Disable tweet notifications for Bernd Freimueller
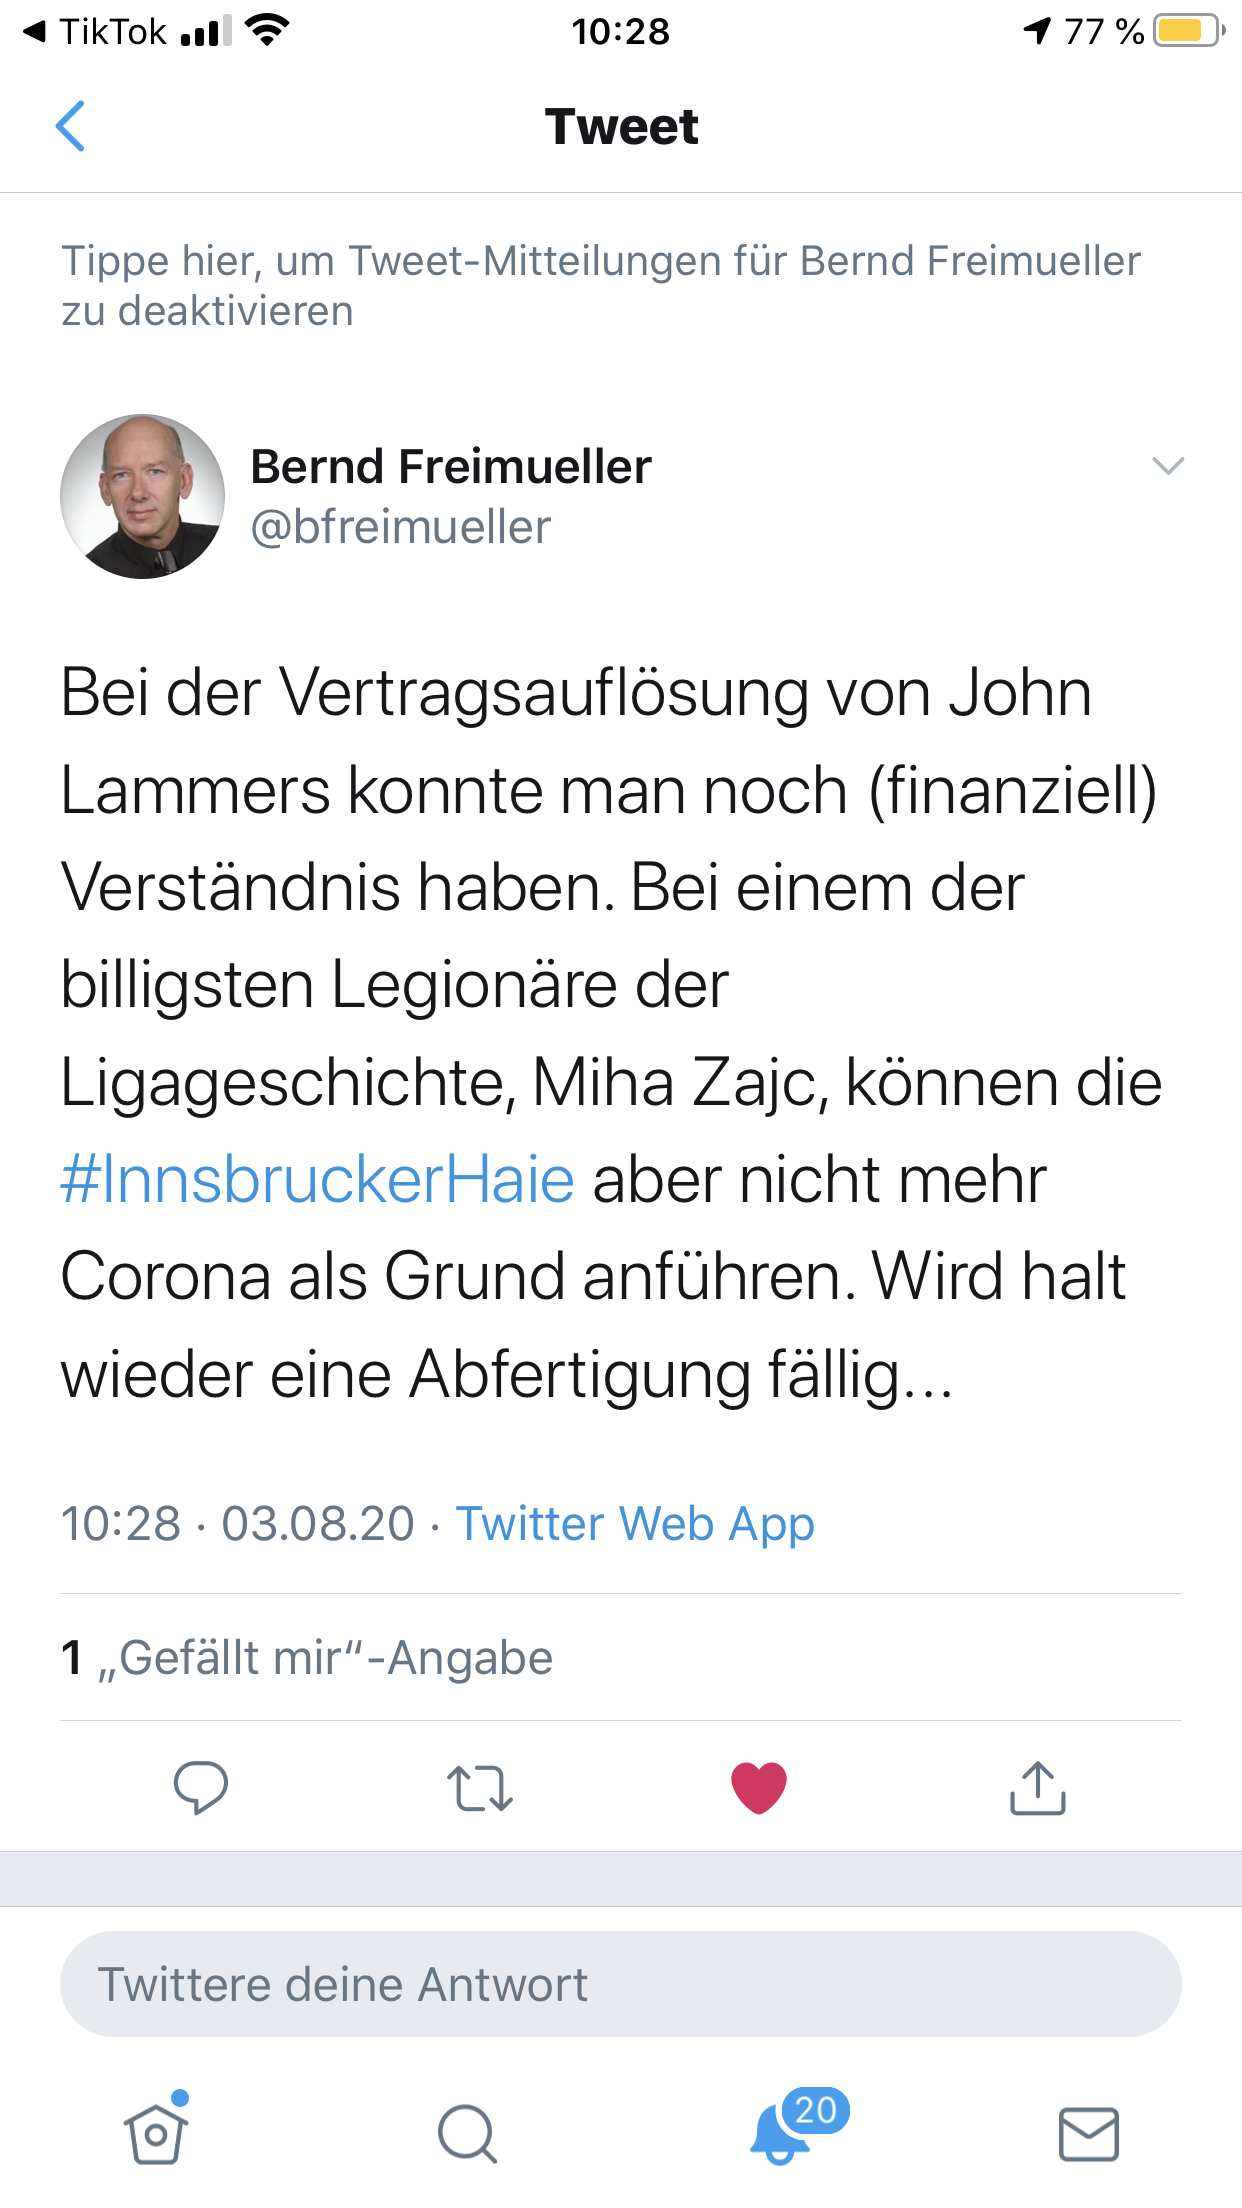 click(x=600, y=286)
